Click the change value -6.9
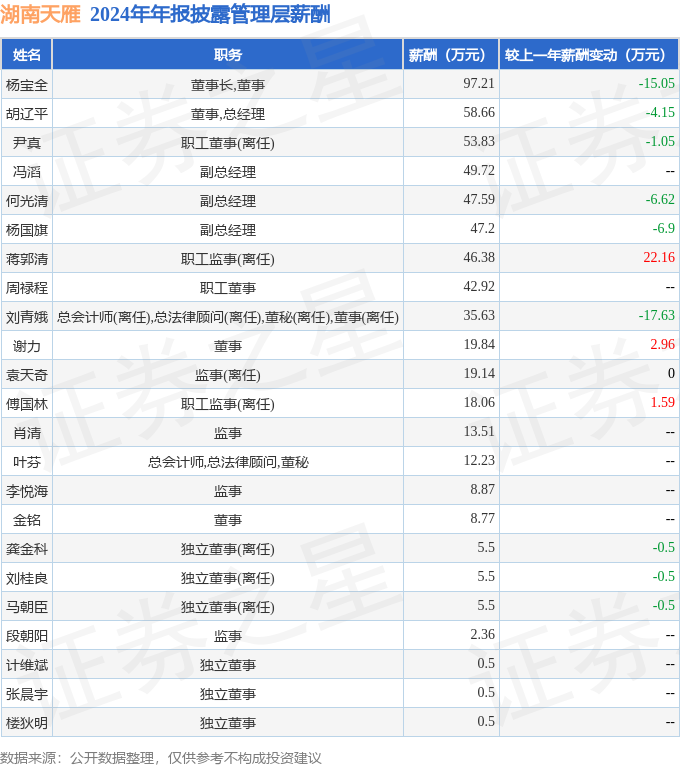 pos(663,228)
